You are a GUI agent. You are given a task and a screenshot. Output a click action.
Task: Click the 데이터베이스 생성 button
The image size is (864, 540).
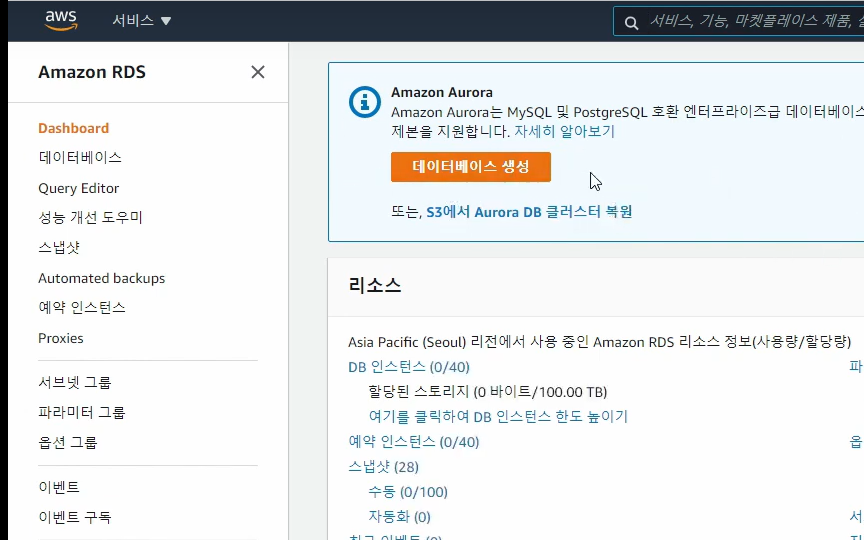coord(471,167)
